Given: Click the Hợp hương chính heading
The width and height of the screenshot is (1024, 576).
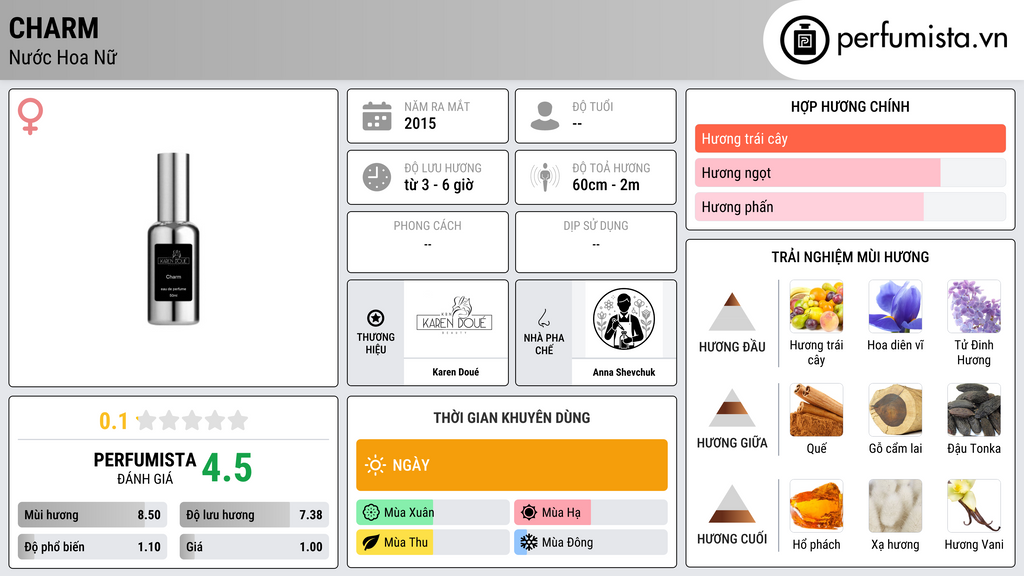Looking at the screenshot, I should click(850, 106).
